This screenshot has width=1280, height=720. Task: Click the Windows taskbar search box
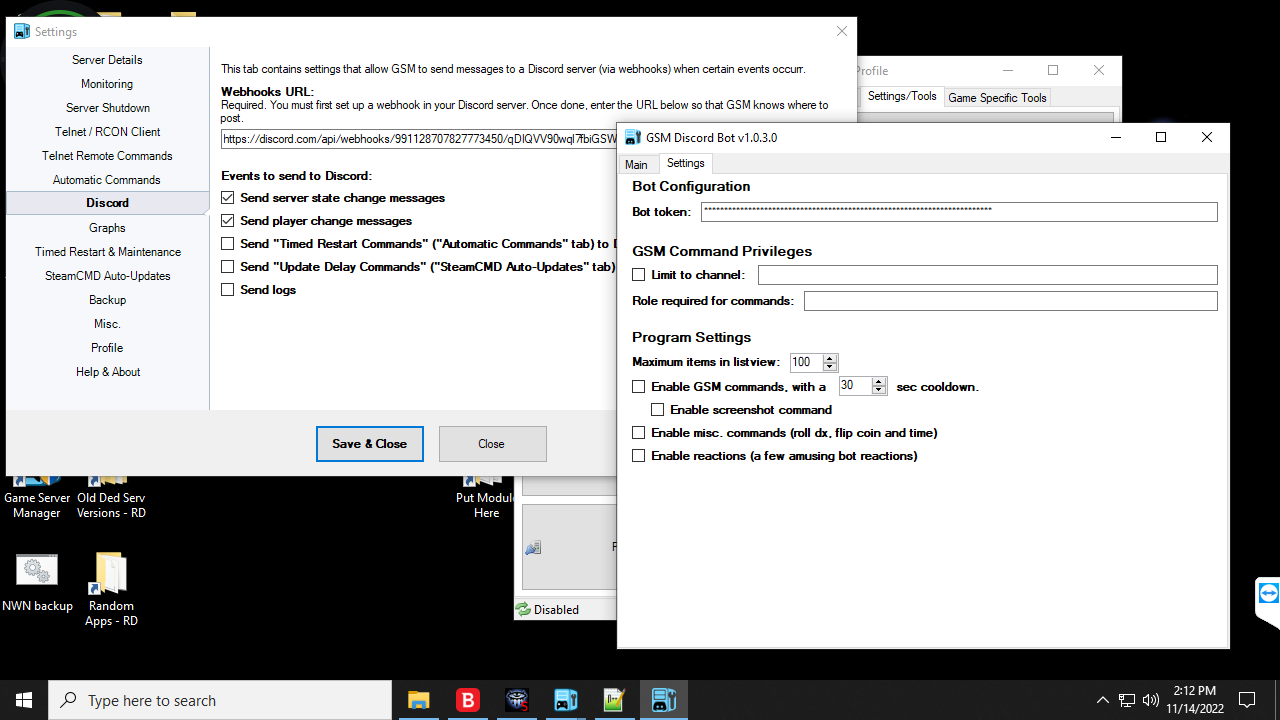pyautogui.click(x=220, y=700)
